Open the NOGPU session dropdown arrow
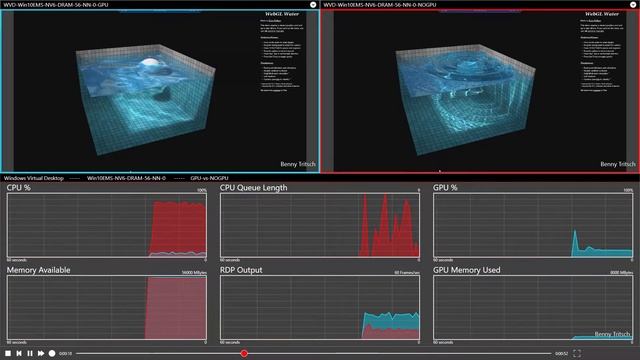This screenshot has width=640, height=360. click(x=633, y=4)
